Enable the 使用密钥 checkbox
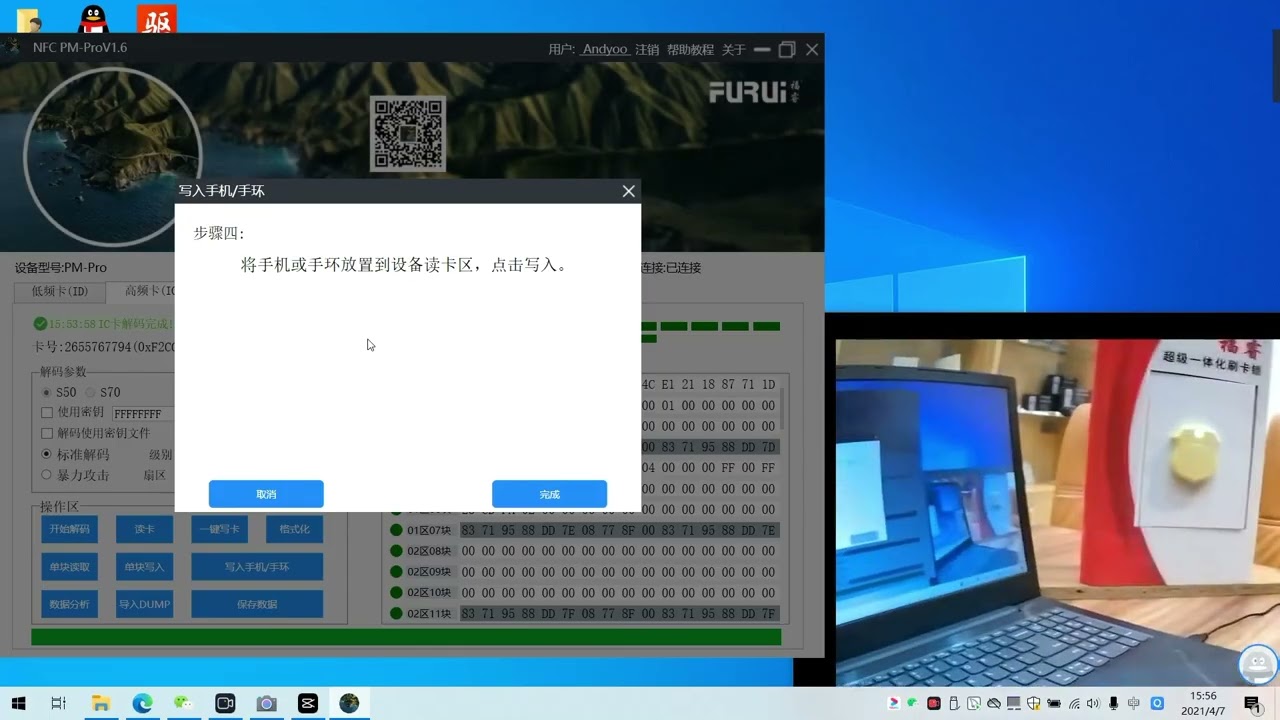Image resolution: width=1280 pixels, height=720 pixels. tap(47, 412)
